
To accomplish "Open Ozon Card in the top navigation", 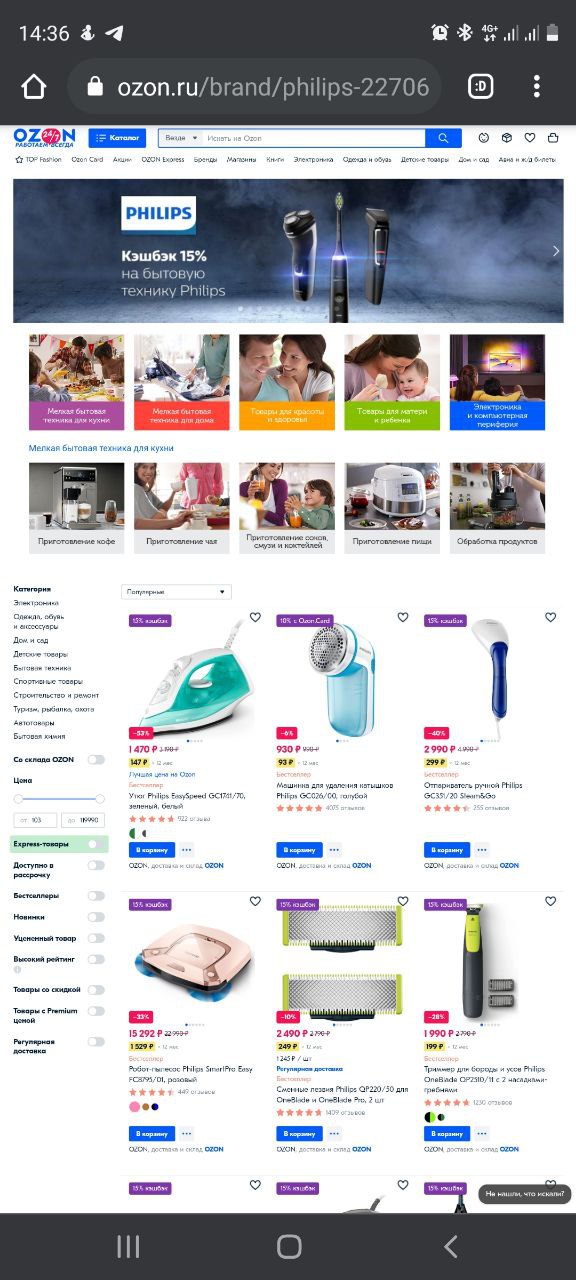I will click(x=87, y=160).
